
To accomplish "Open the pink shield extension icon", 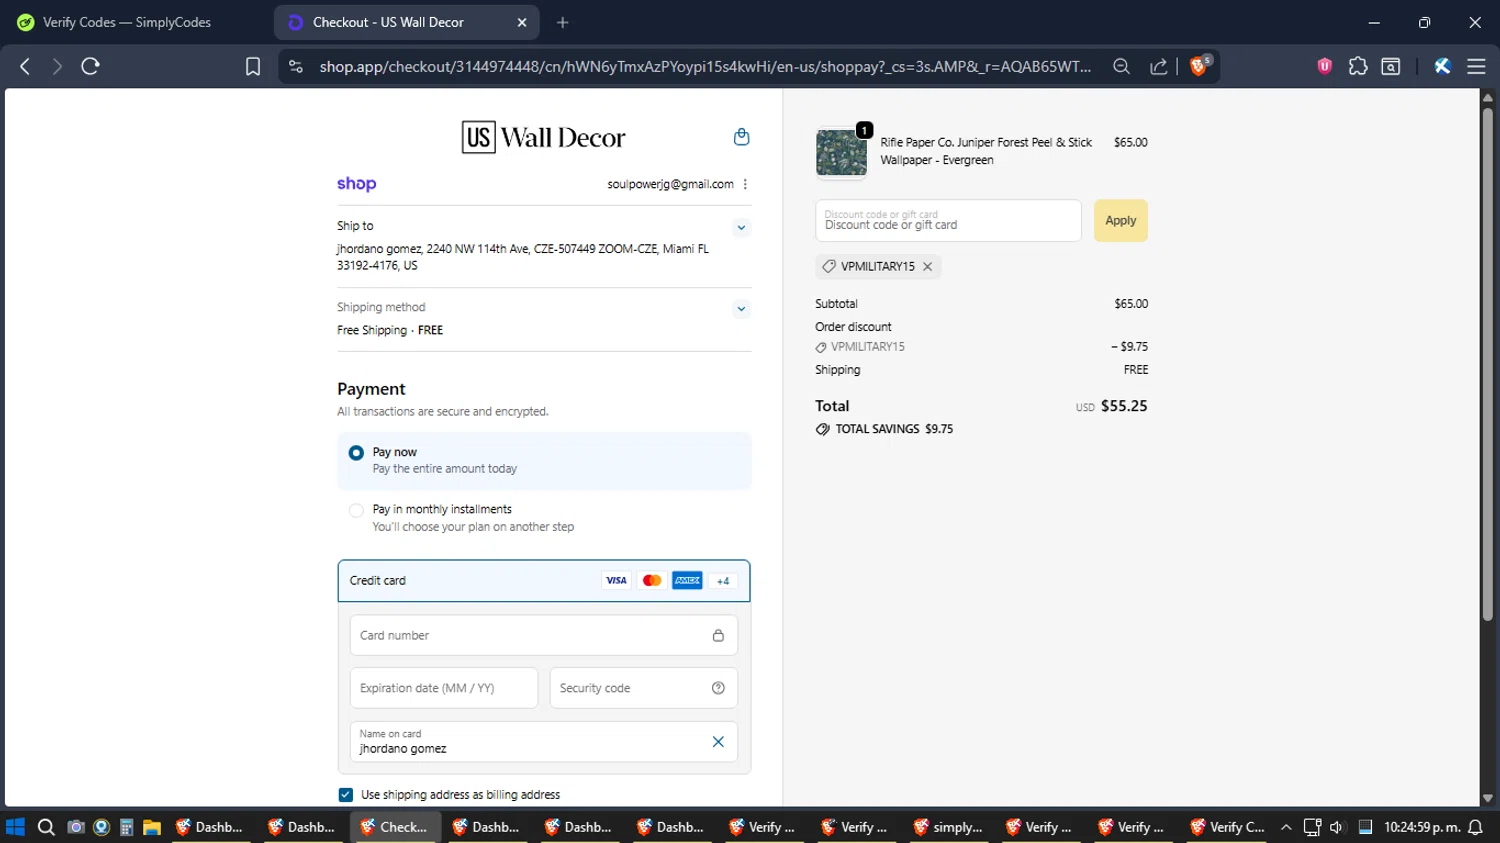I will pyautogui.click(x=1325, y=66).
